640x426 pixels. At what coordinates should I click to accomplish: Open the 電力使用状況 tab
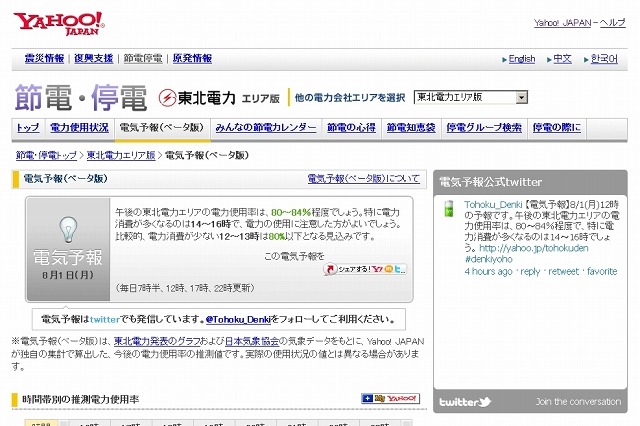79,128
